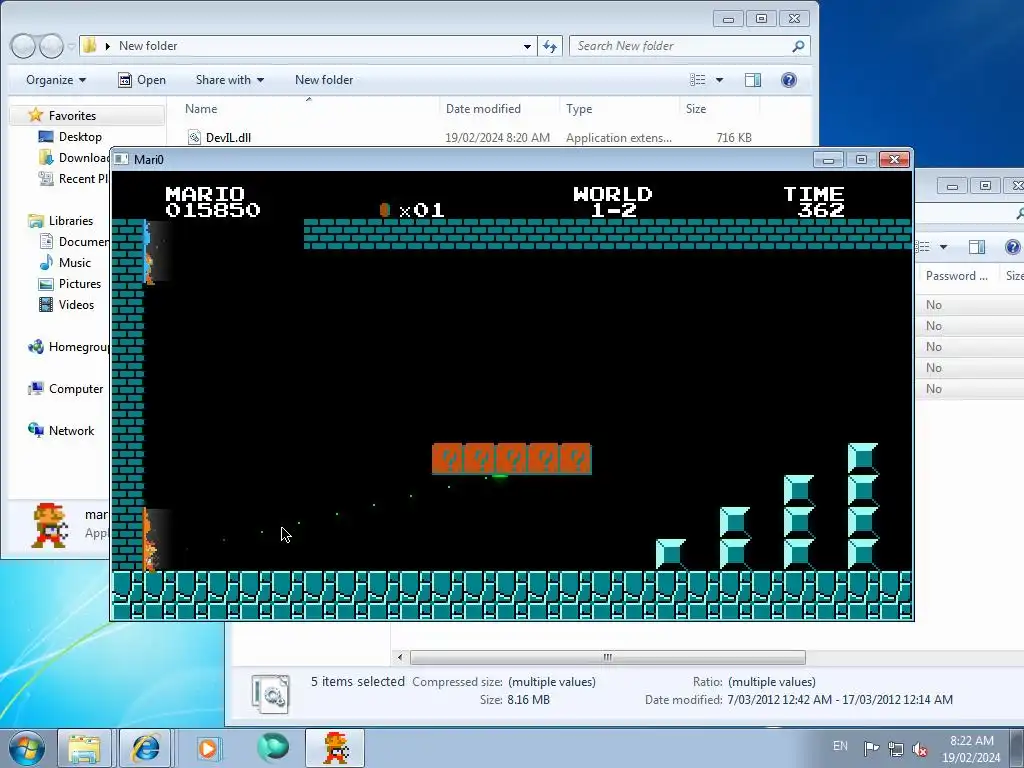Click the Organize dropdown in Explorer toolbar

pyautogui.click(x=56, y=80)
